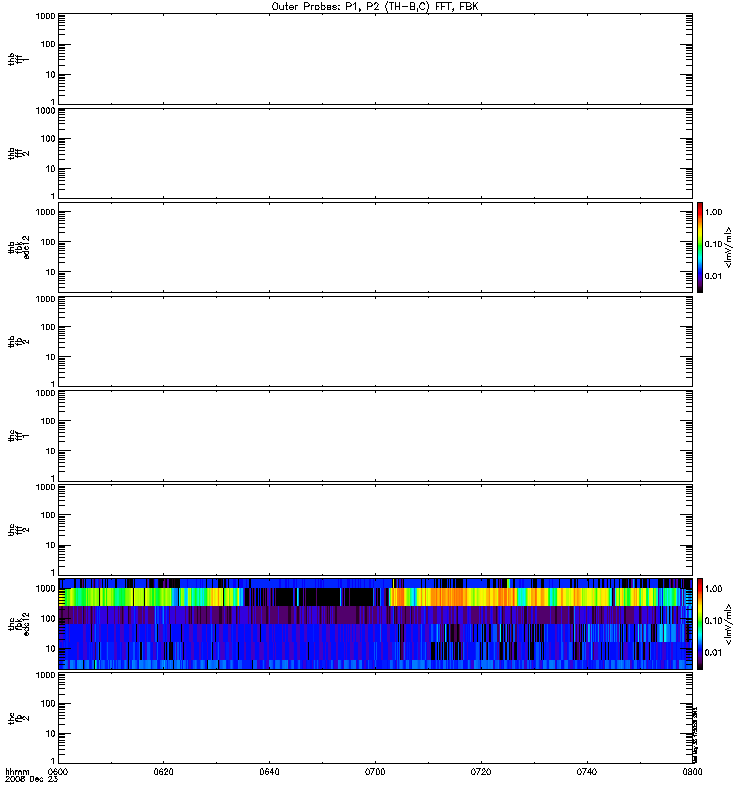Click "10" tick of thc fbk edc12 panel
Screen dimensions: 750x800
point(51,649)
